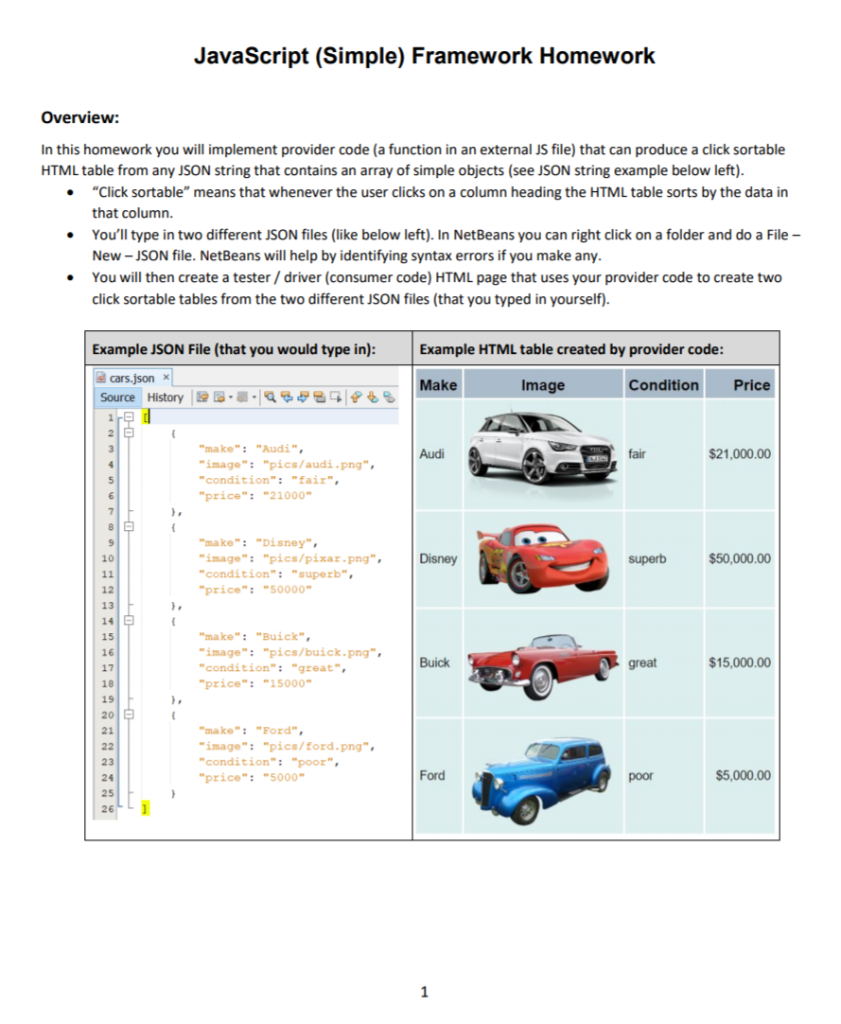Collapse the Audi object fold at line 2
This screenshot has width=841, height=1024.
129,432
